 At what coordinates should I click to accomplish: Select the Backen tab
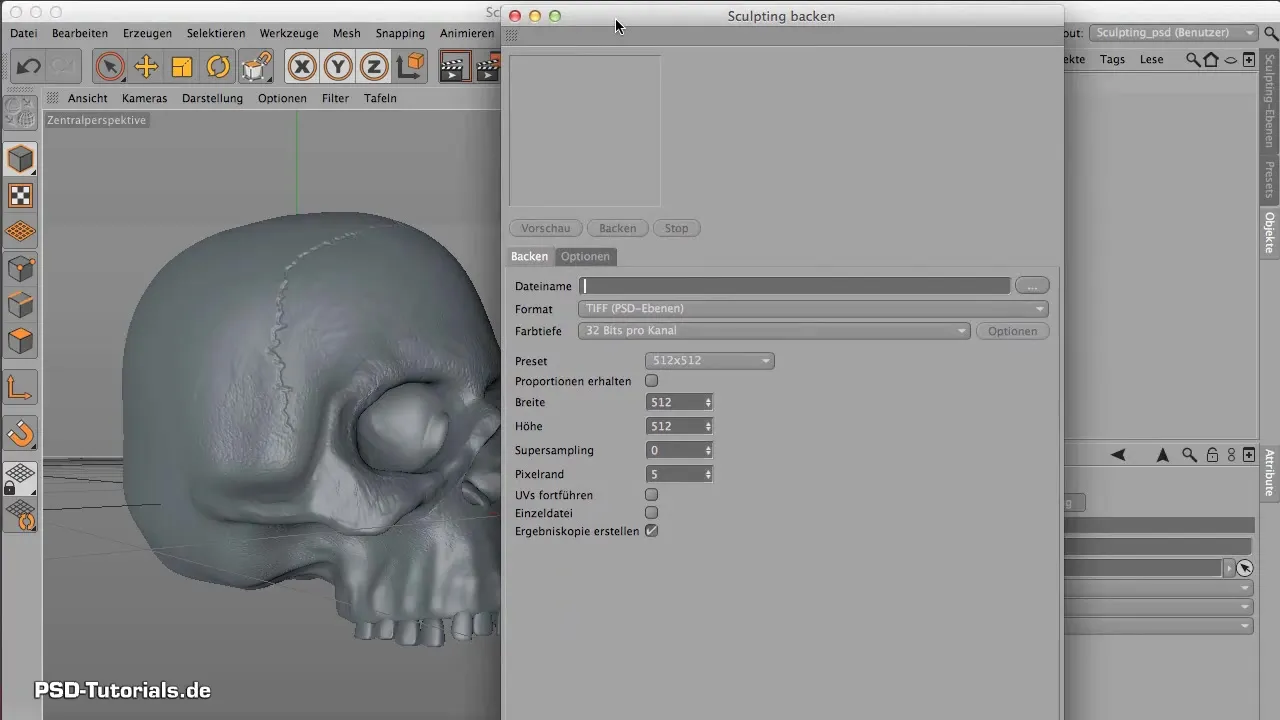[530, 257]
